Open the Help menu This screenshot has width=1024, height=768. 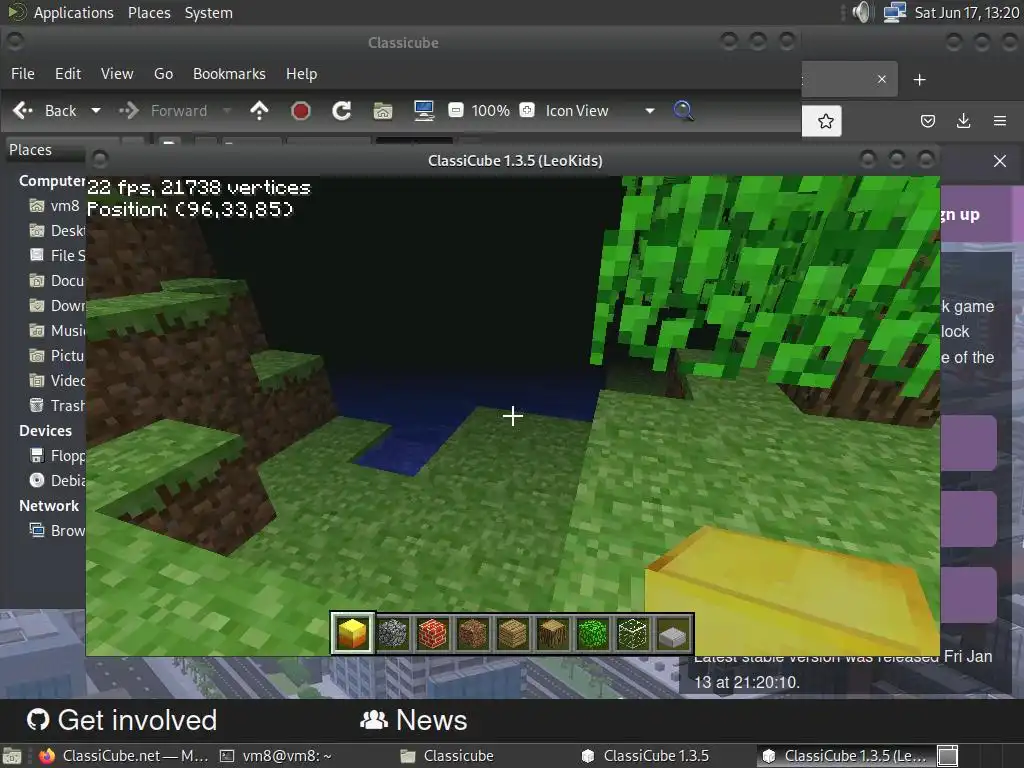(301, 74)
